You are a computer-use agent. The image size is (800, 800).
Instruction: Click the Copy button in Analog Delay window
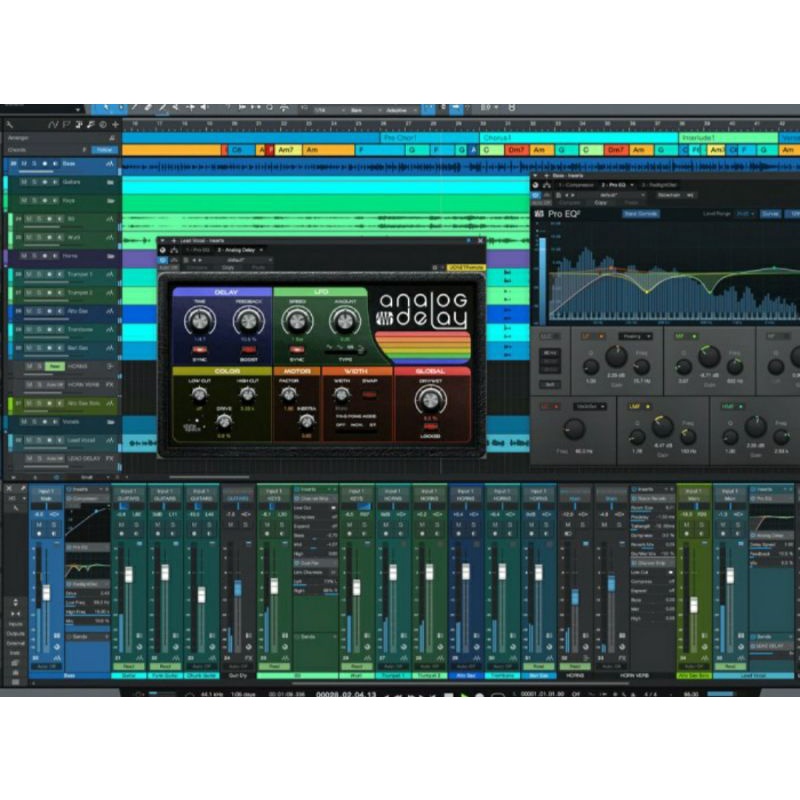228,267
